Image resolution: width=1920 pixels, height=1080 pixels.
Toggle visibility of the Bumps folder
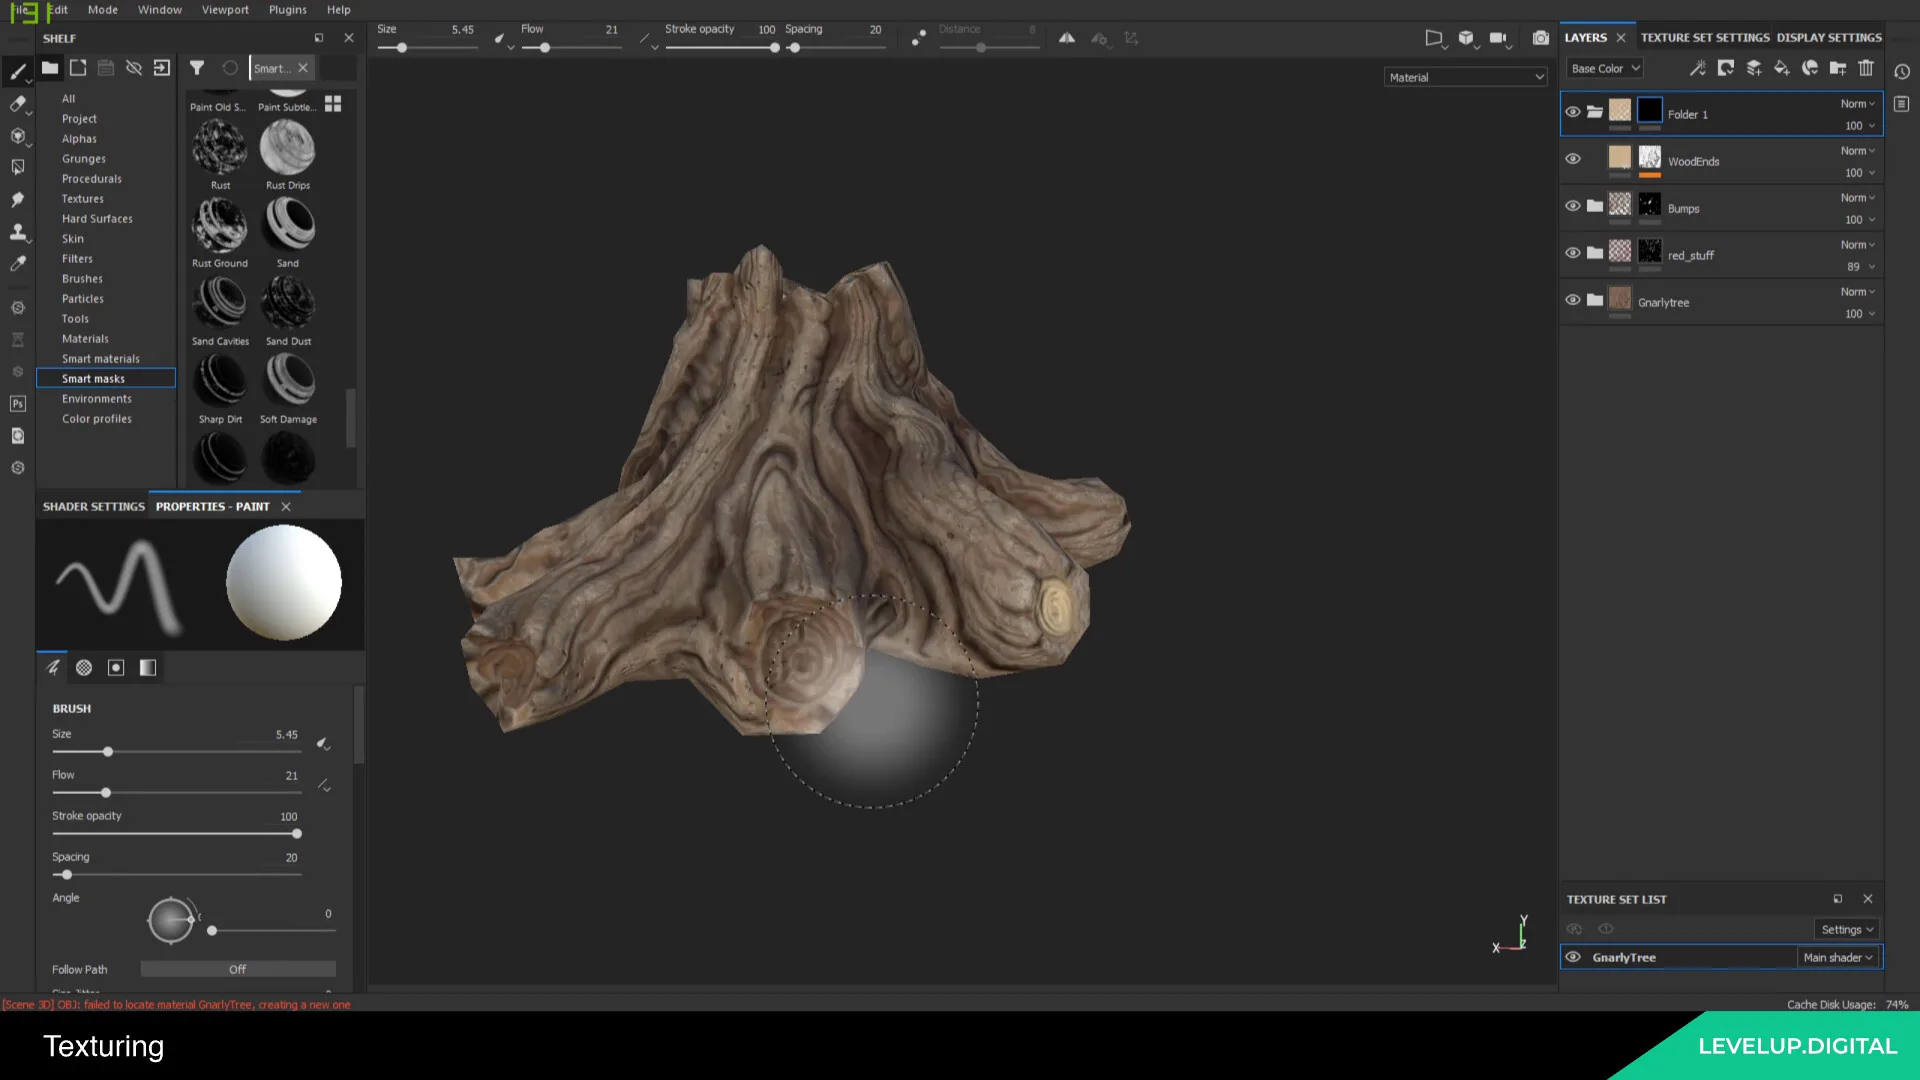(1572, 206)
